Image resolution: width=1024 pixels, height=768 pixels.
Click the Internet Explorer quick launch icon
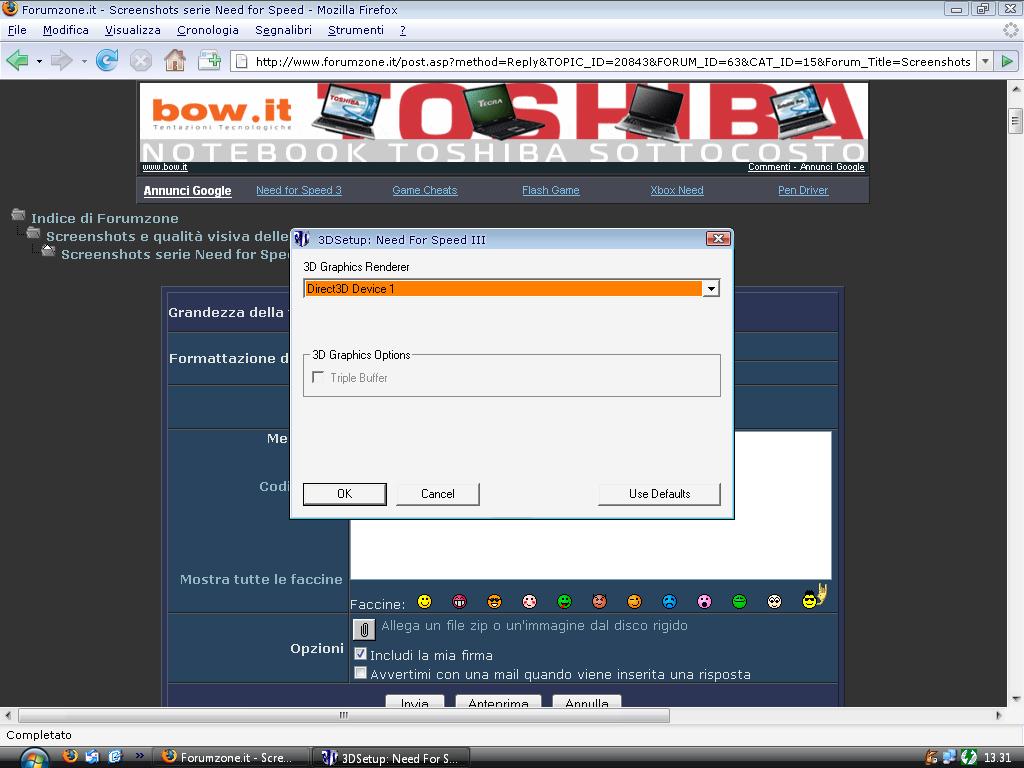116,756
